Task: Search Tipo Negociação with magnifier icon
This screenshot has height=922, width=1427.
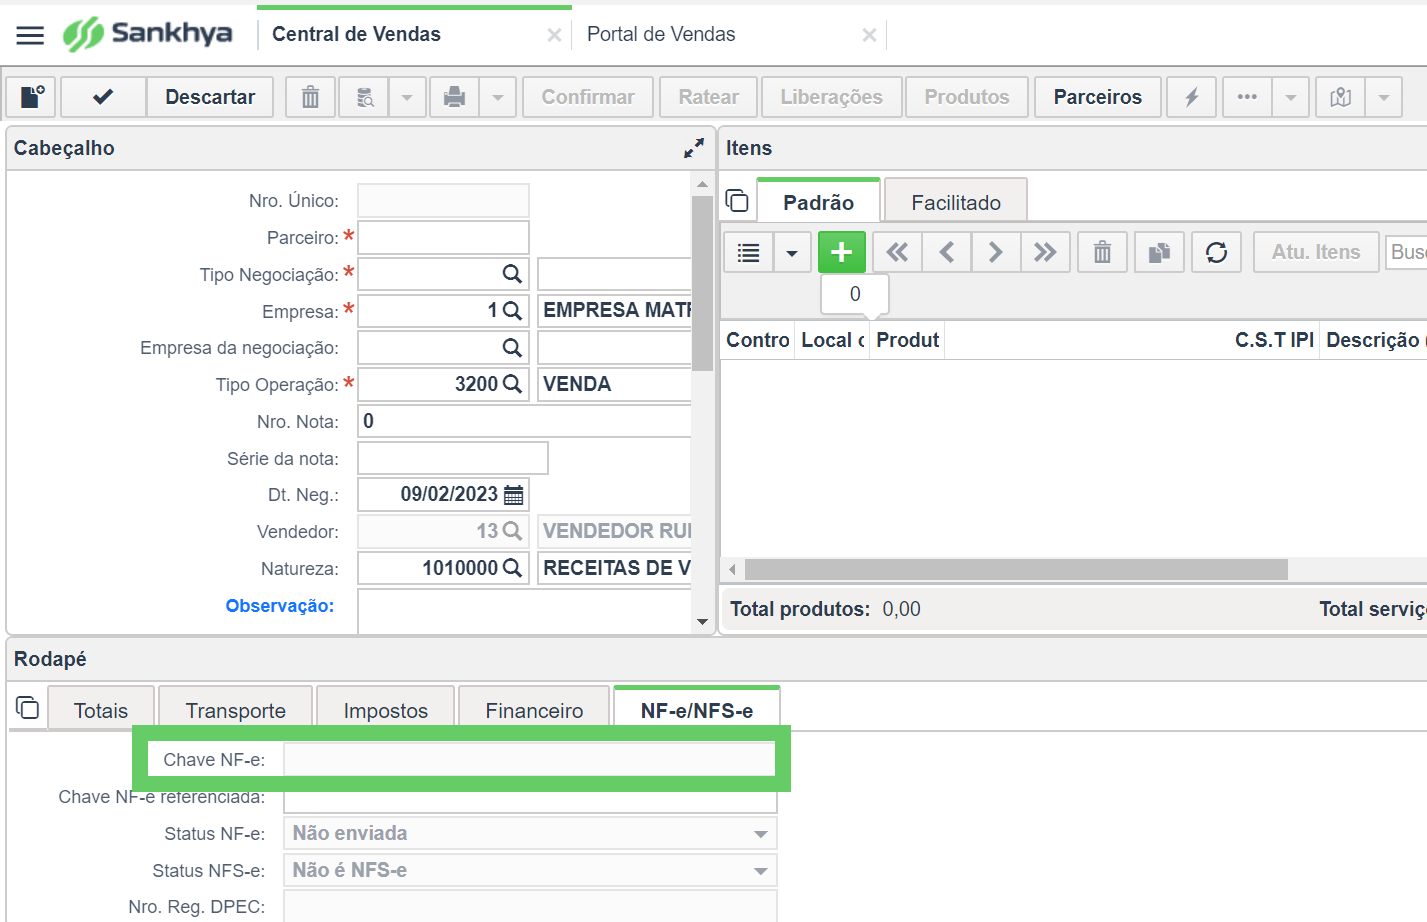Action: 512,274
